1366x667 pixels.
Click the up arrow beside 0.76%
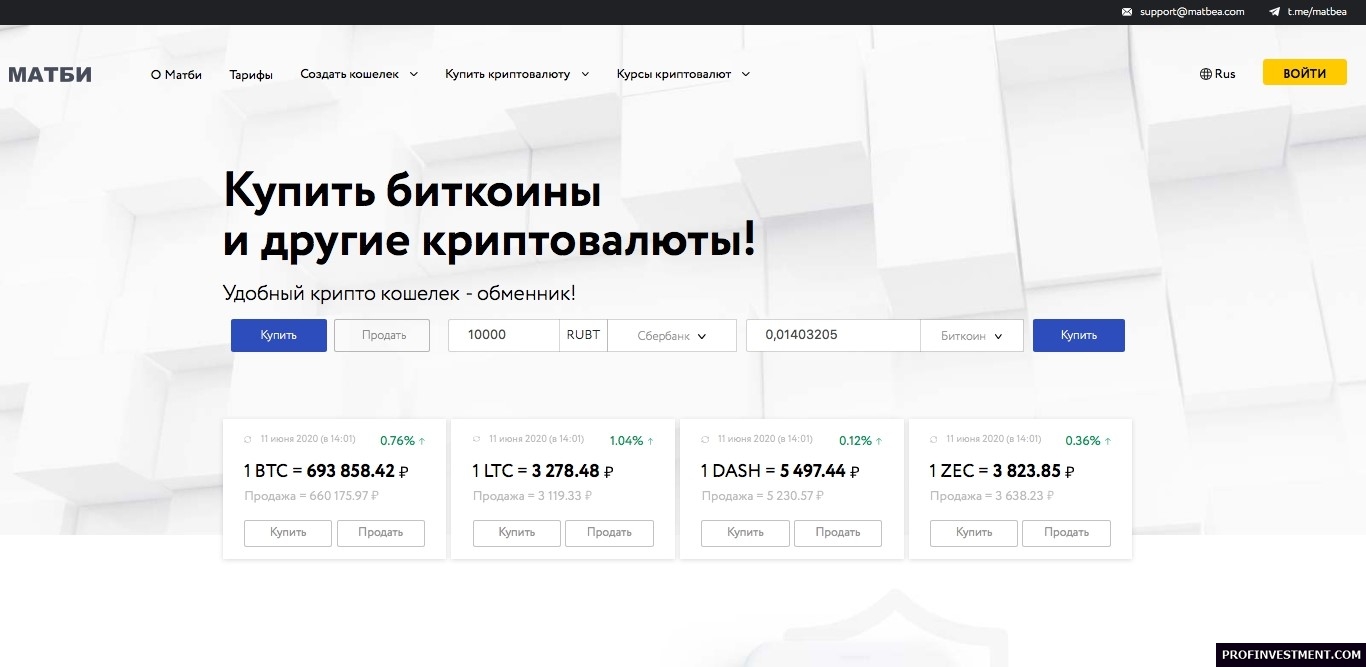click(422, 440)
